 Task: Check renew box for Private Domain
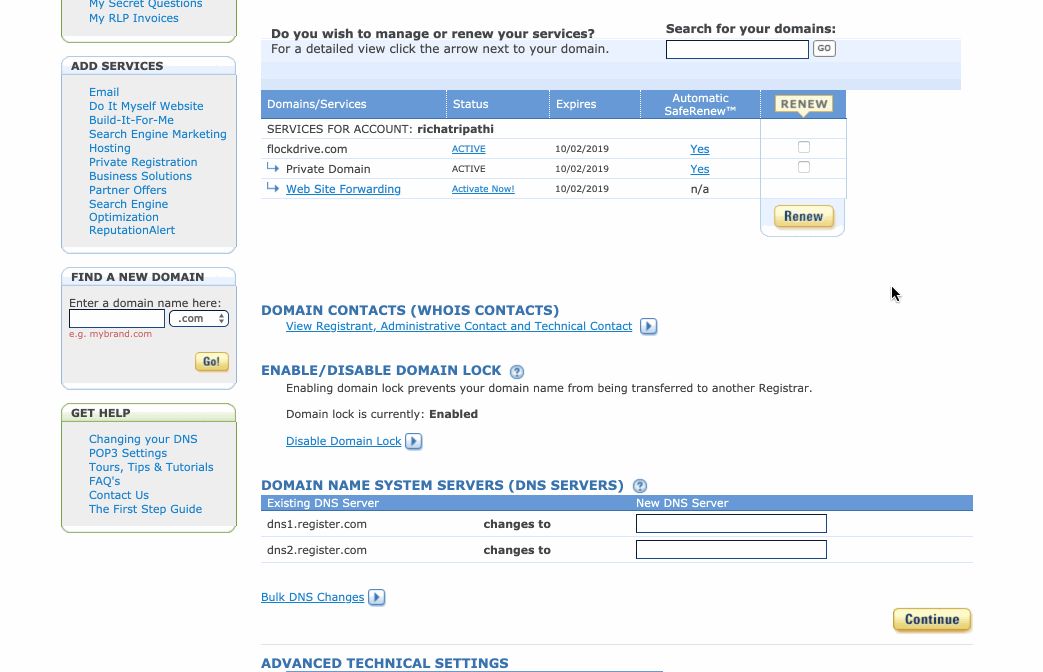tap(804, 167)
